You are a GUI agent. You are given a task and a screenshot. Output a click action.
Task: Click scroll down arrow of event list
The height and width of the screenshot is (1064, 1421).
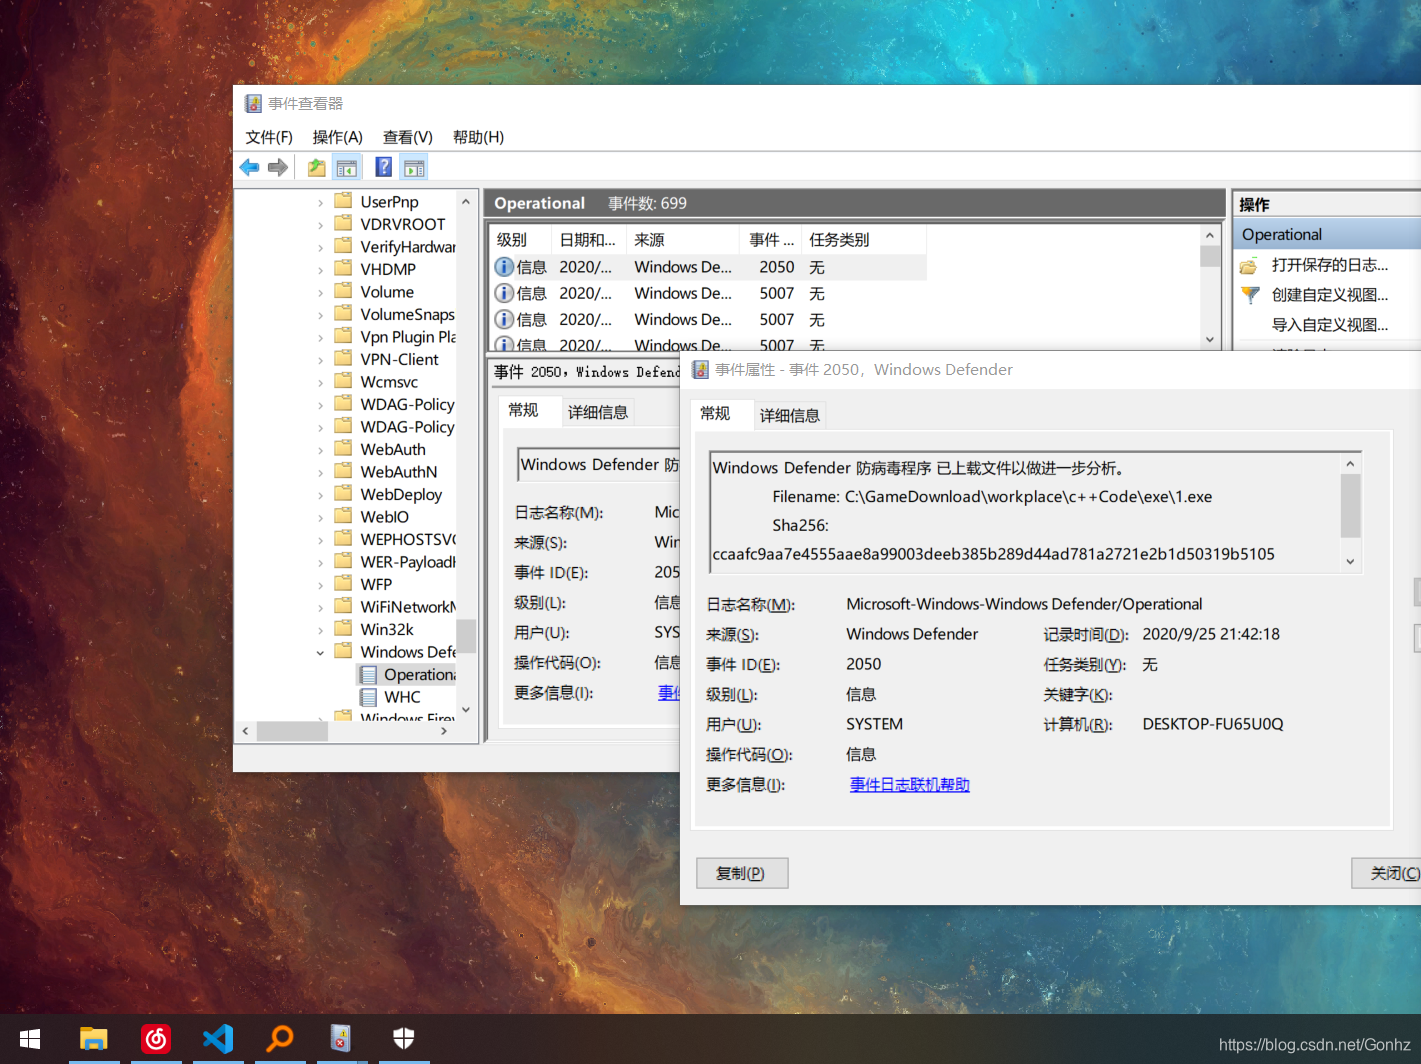point(1210,339)
